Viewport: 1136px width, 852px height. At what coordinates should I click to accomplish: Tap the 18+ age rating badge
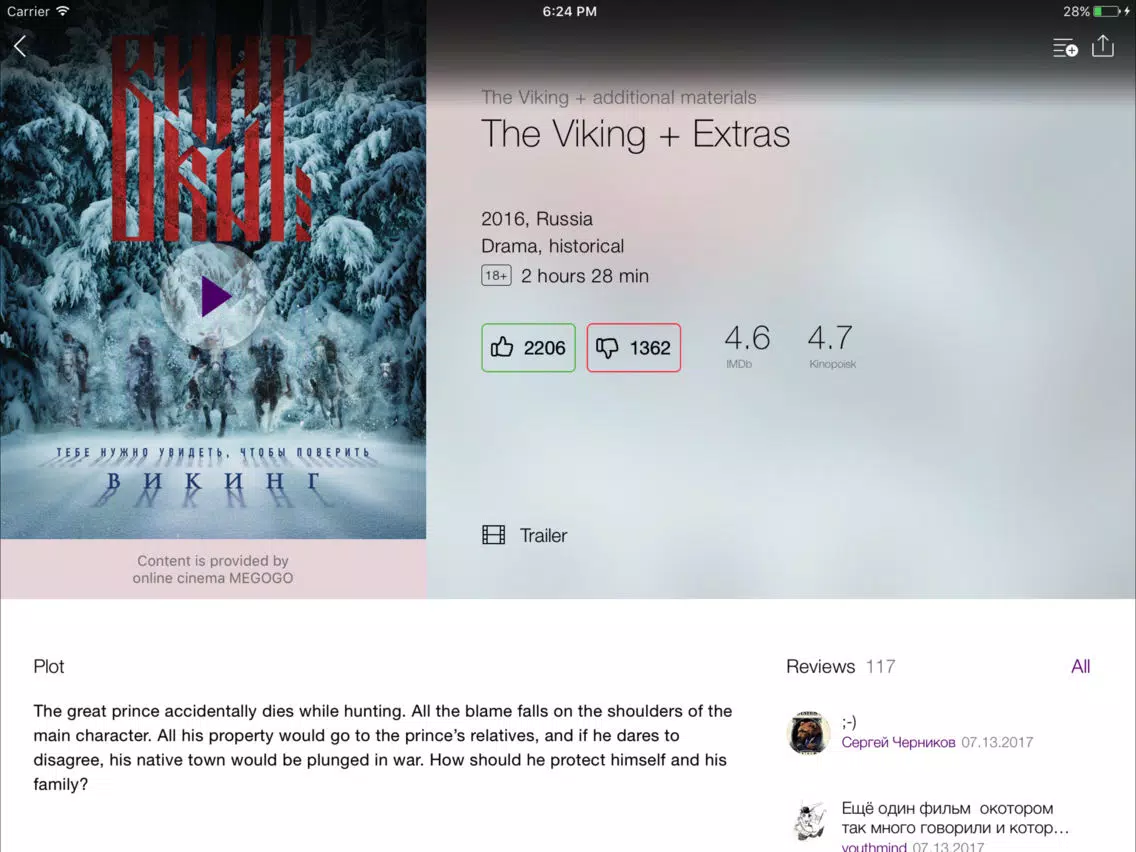click(x=496, y=275)
